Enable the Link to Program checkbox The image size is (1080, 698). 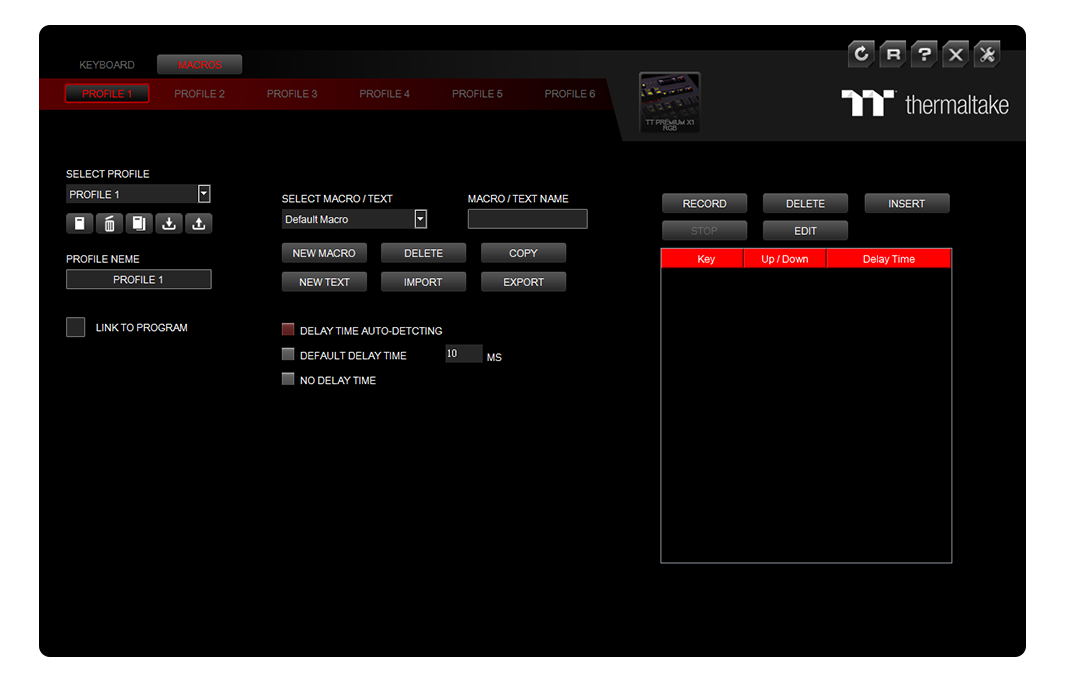[76, 328]
